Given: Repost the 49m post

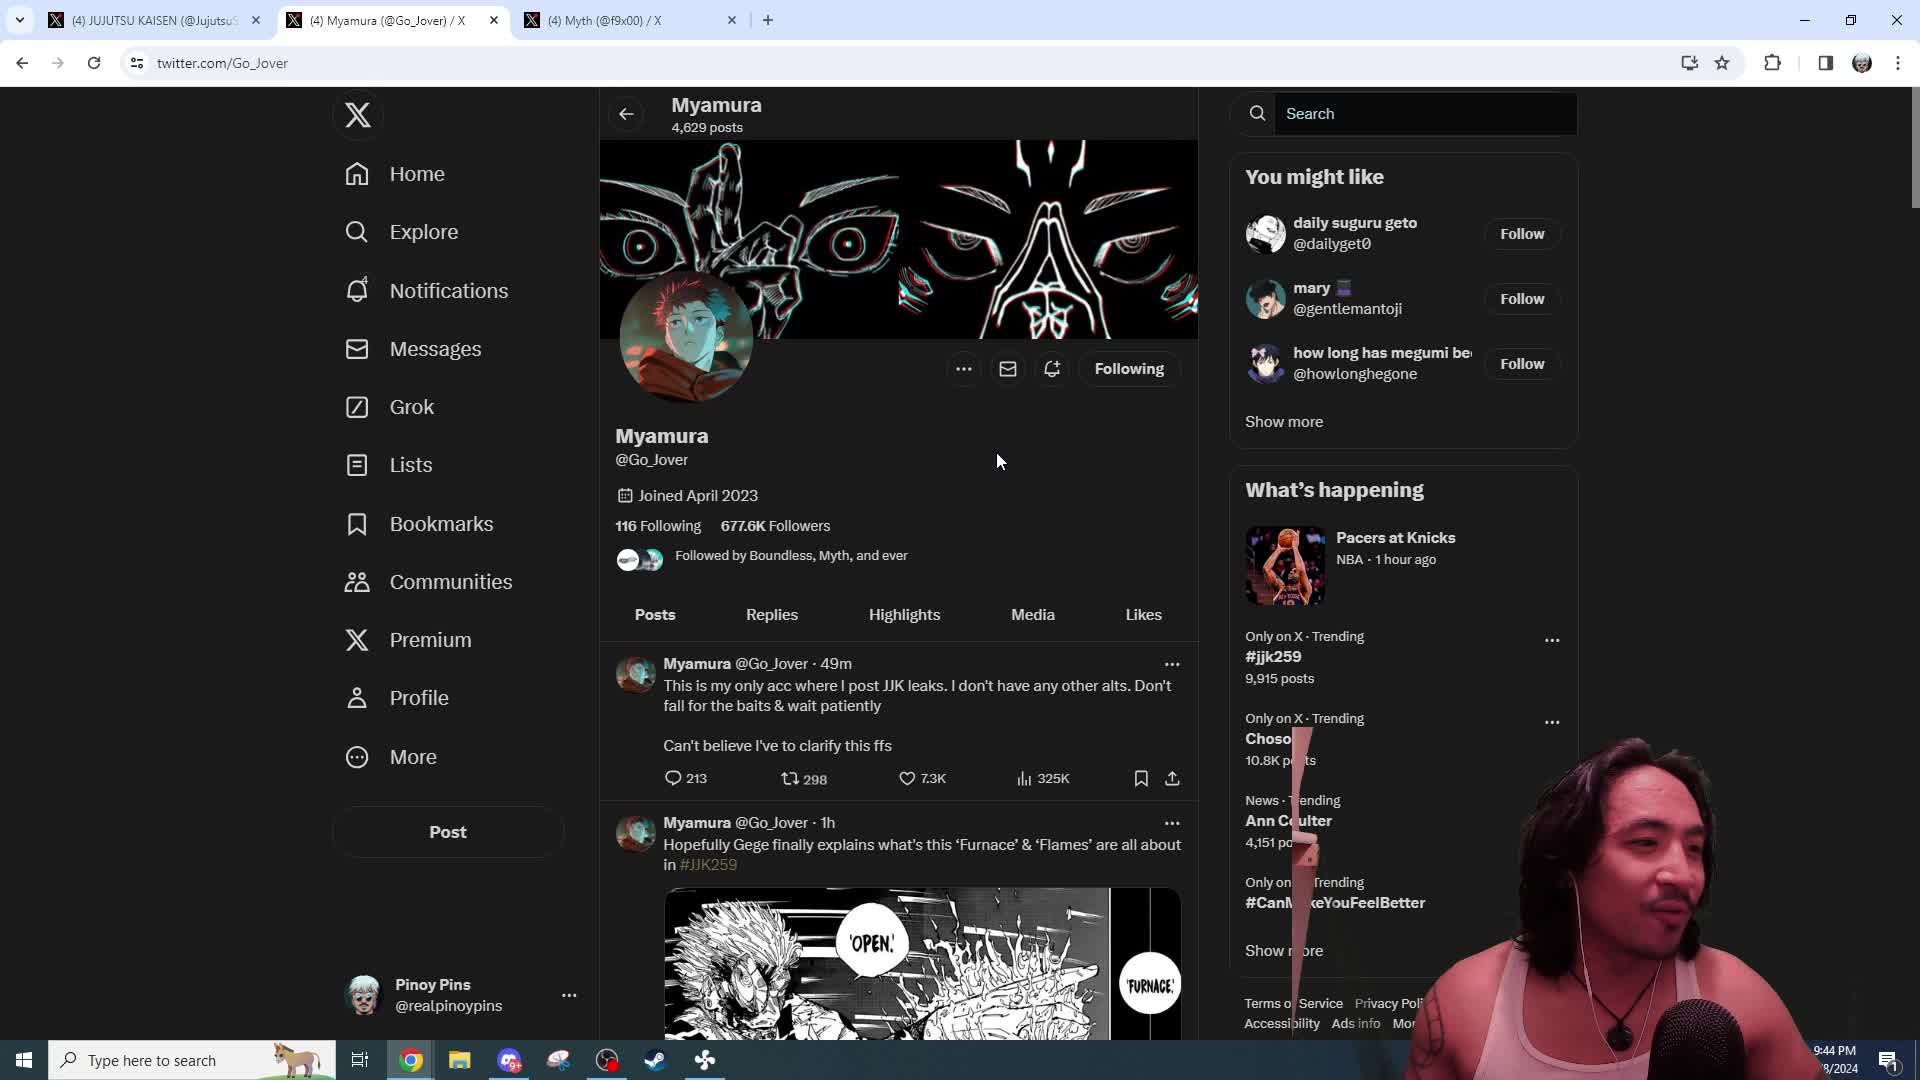Looking at the screenshot, I should 804,779.
